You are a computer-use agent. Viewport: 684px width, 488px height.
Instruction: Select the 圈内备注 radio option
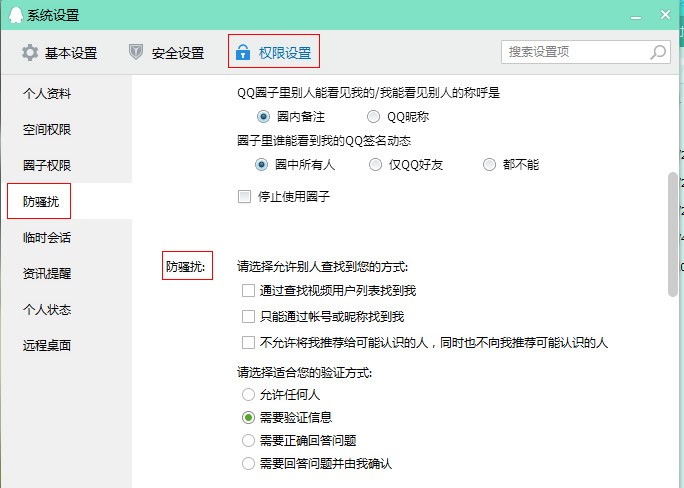click(263, 117)
